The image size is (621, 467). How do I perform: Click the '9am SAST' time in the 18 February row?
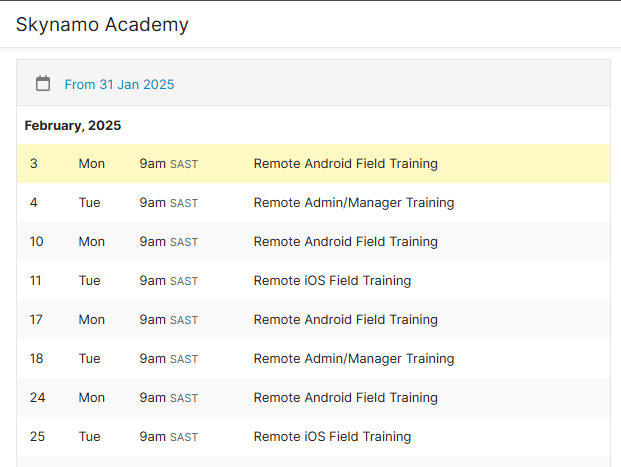coord(168,359)
